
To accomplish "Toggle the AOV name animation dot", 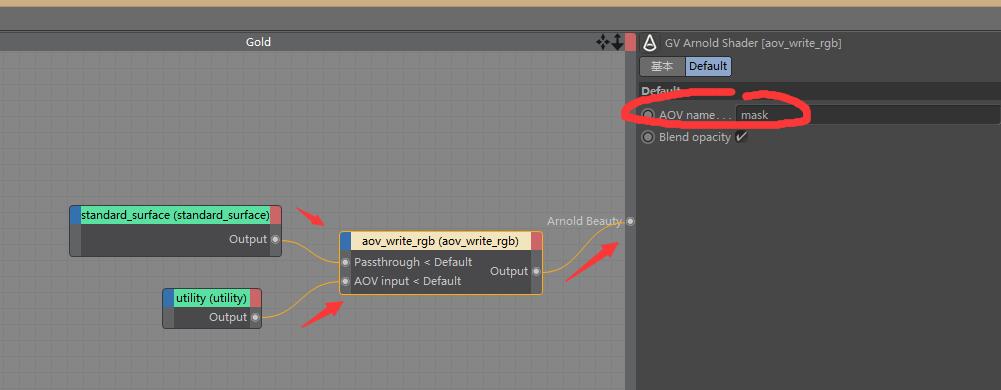I will click(648, 116).
